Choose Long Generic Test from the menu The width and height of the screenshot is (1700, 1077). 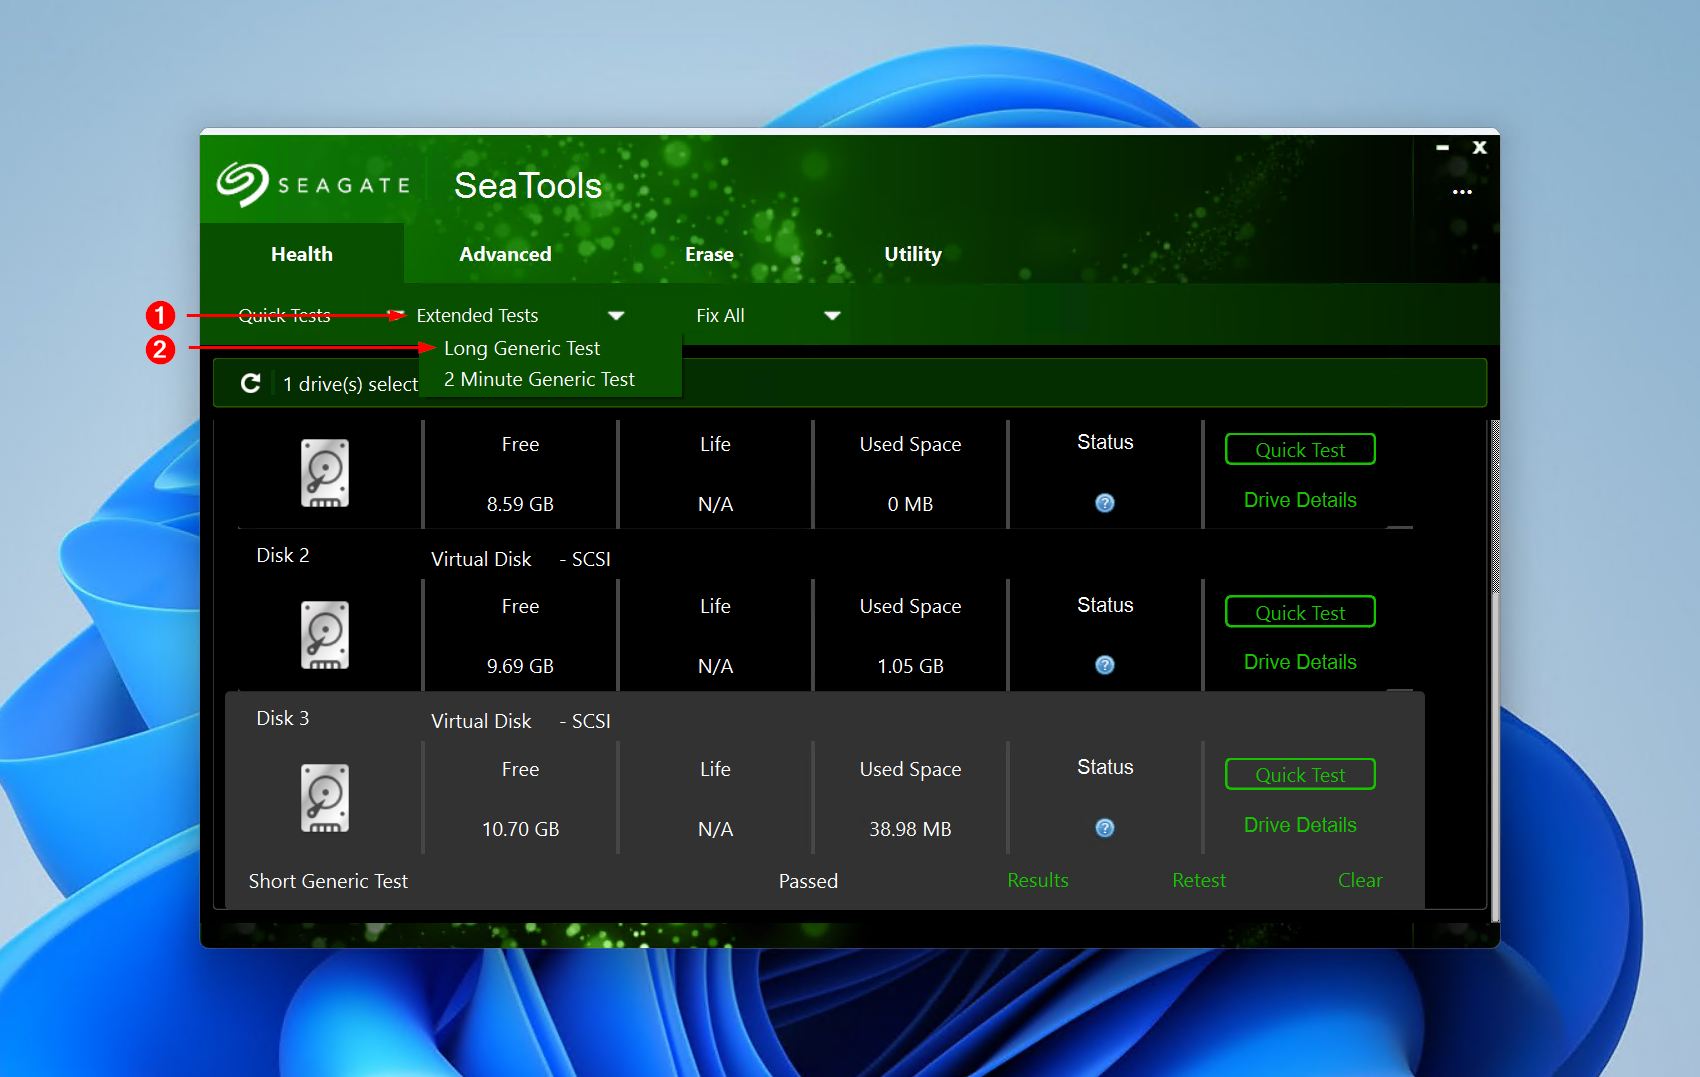(x=522, y=348)
